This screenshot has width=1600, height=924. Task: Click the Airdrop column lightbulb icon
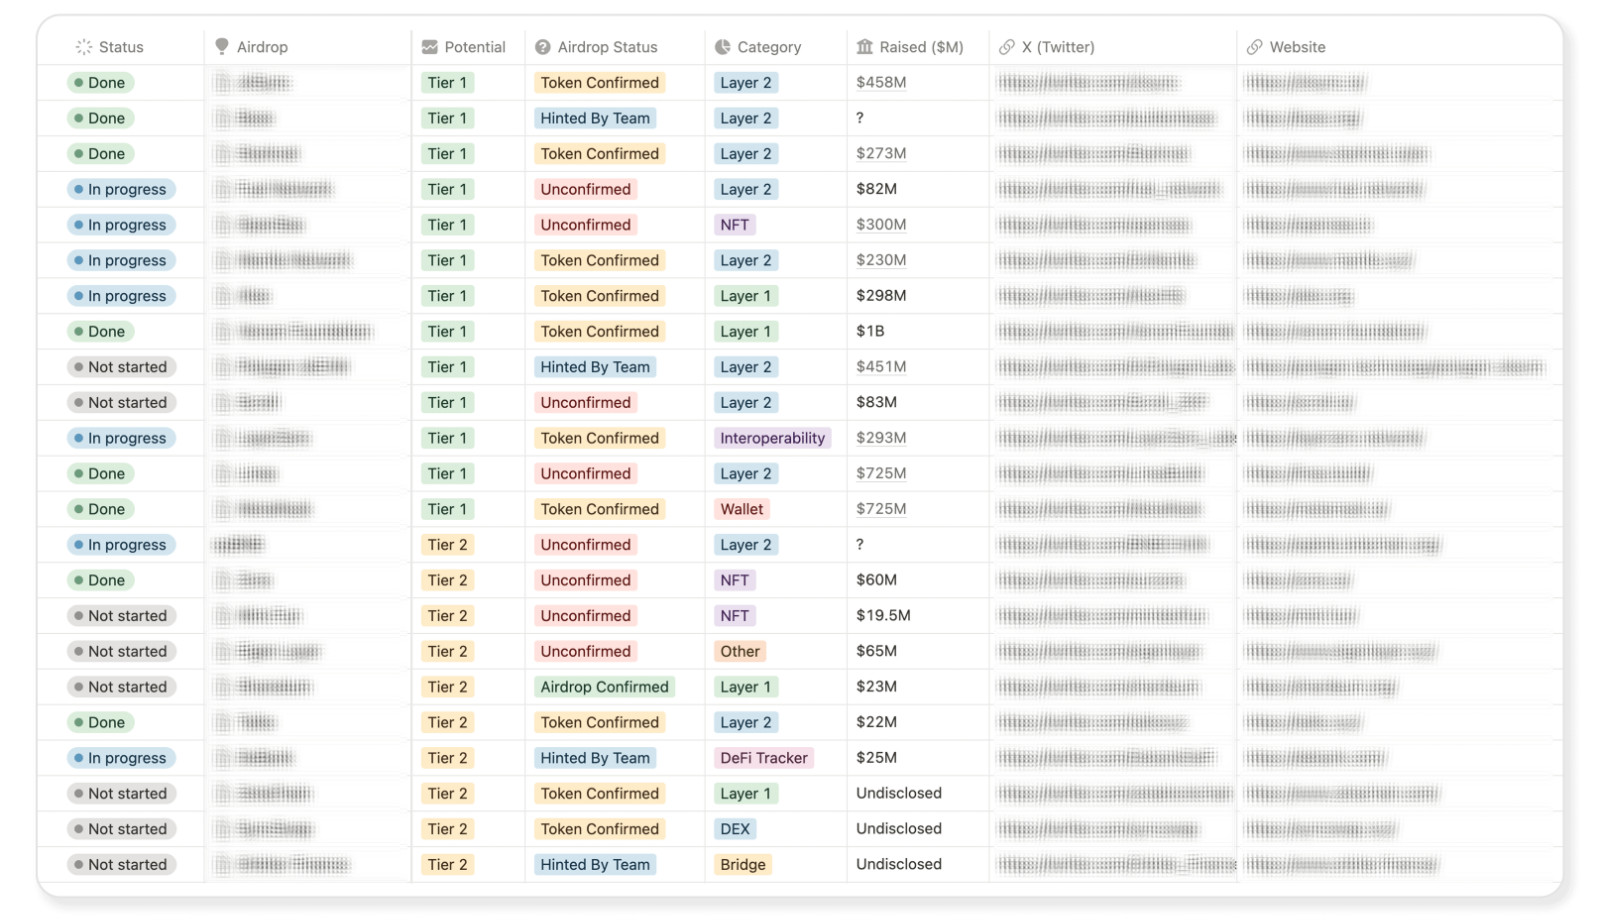click(x=222, y=47)
